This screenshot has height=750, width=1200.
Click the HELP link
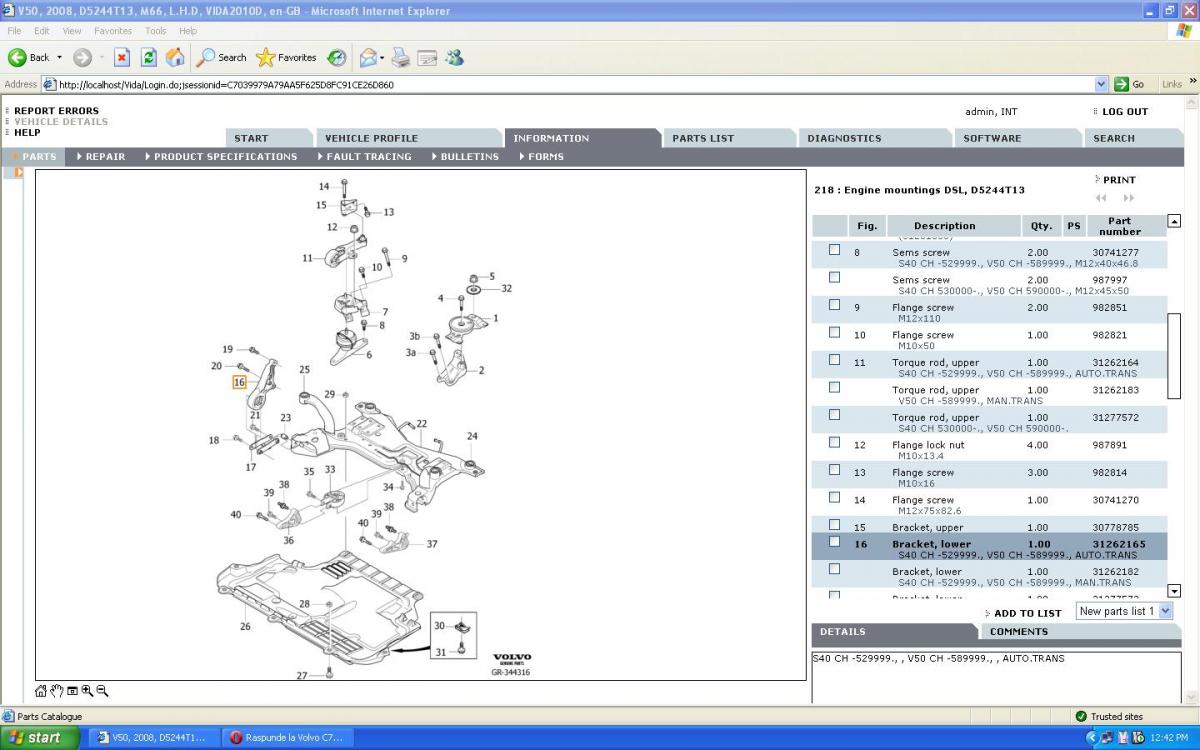pos(27,132)
